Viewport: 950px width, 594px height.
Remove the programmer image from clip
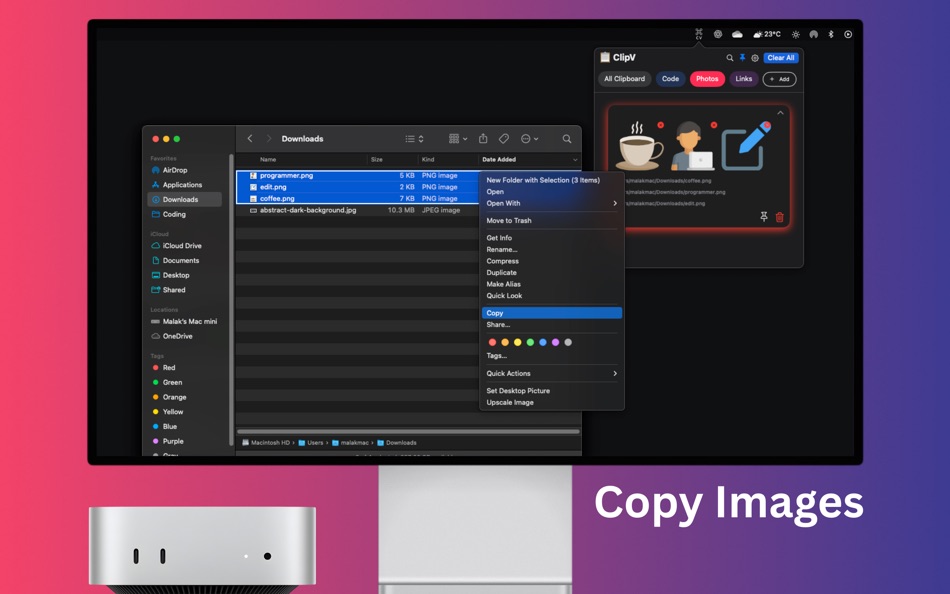tap(714, 125)
